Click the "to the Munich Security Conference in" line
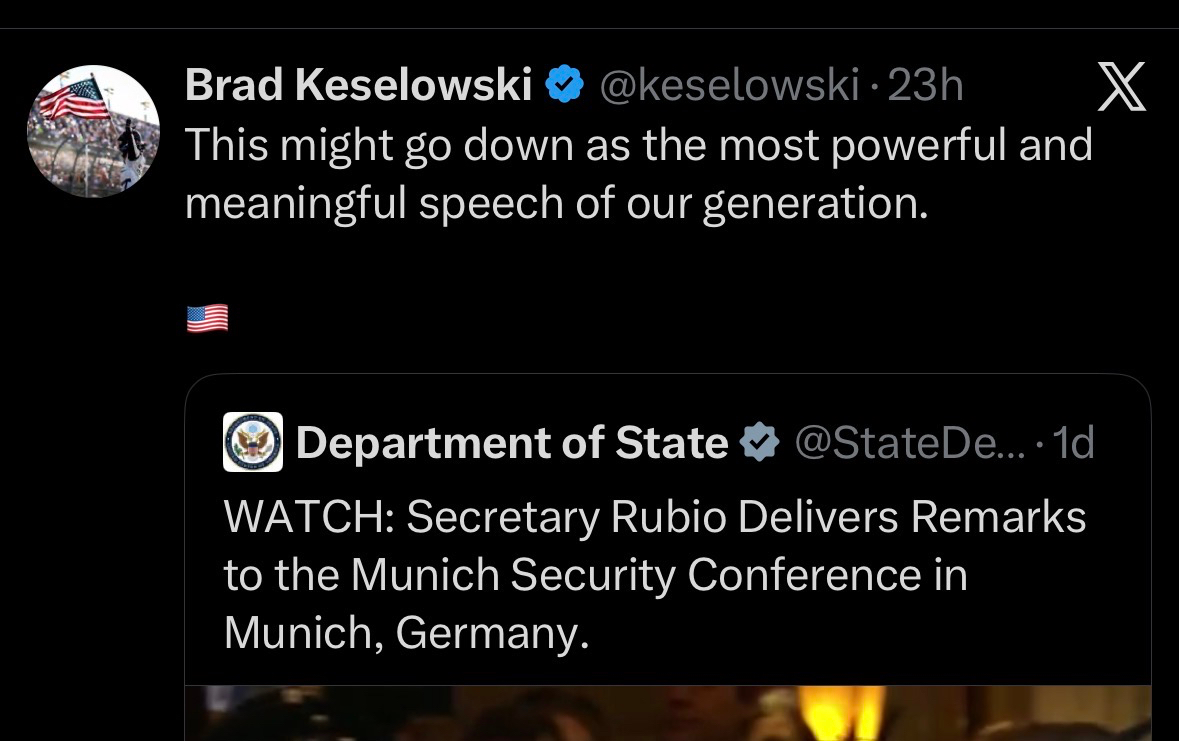The image size is (1179, 741). pos(595,575)
